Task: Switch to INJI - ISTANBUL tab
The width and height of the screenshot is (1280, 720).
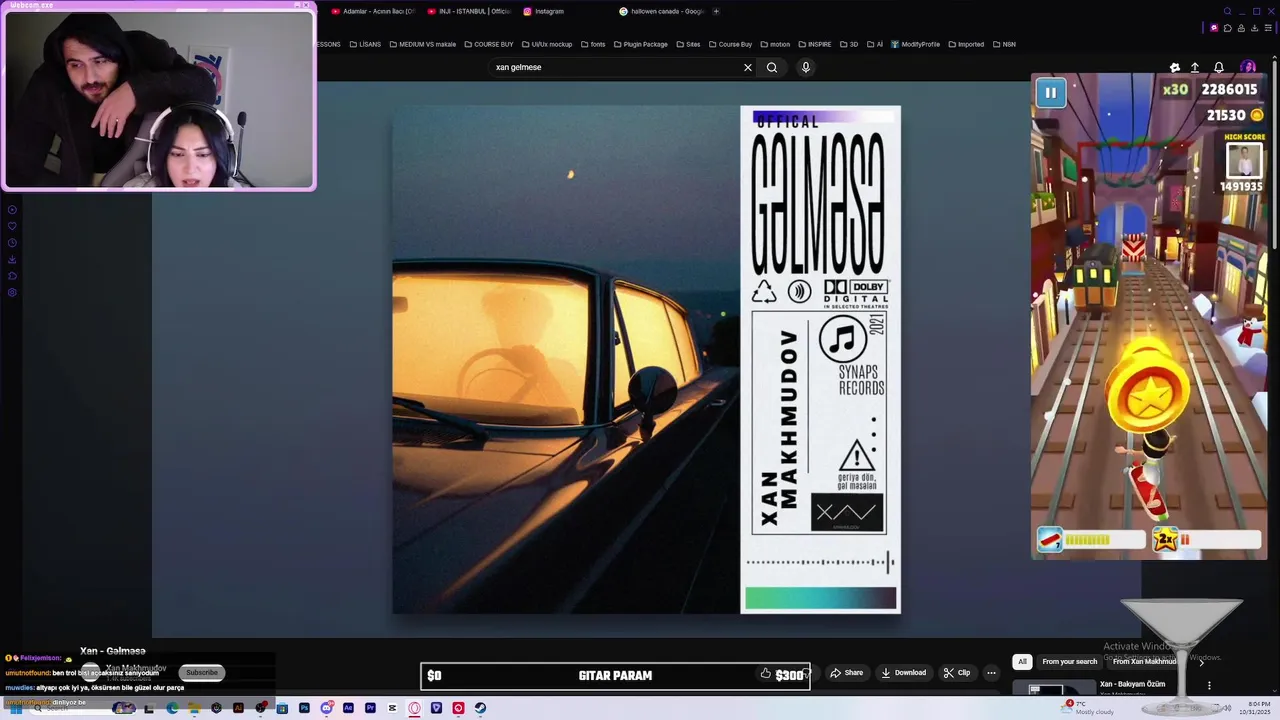Action: point(468,11)
